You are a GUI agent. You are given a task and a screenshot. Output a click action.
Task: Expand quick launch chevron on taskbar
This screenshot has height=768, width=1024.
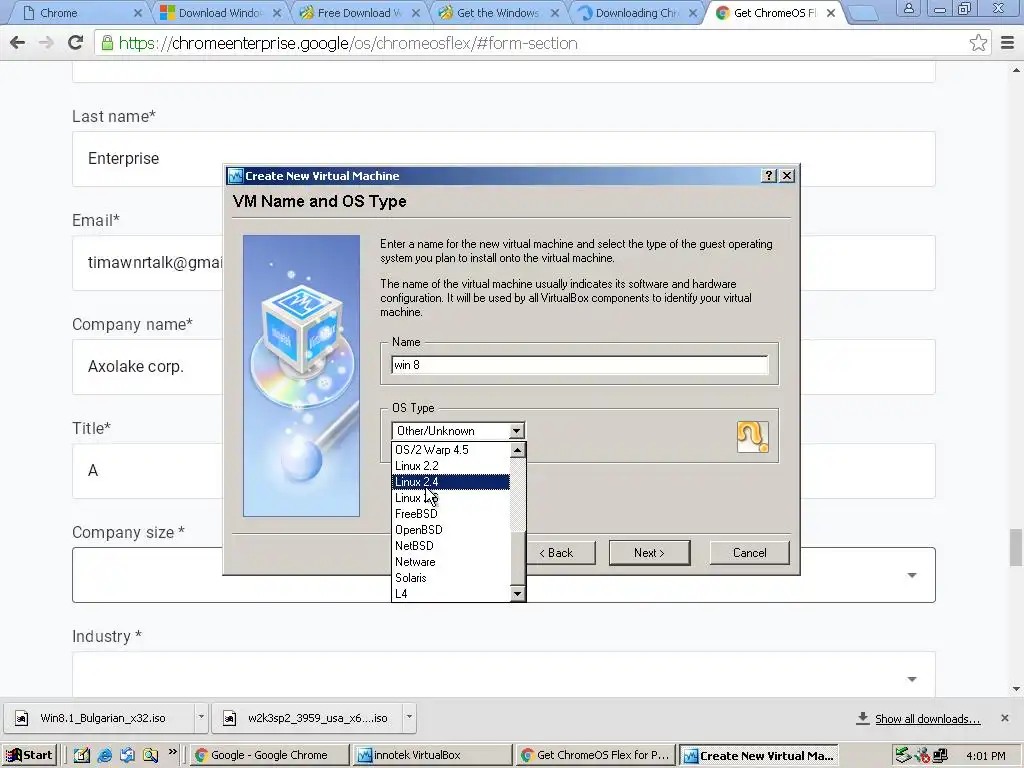click(x=172, y=752)
